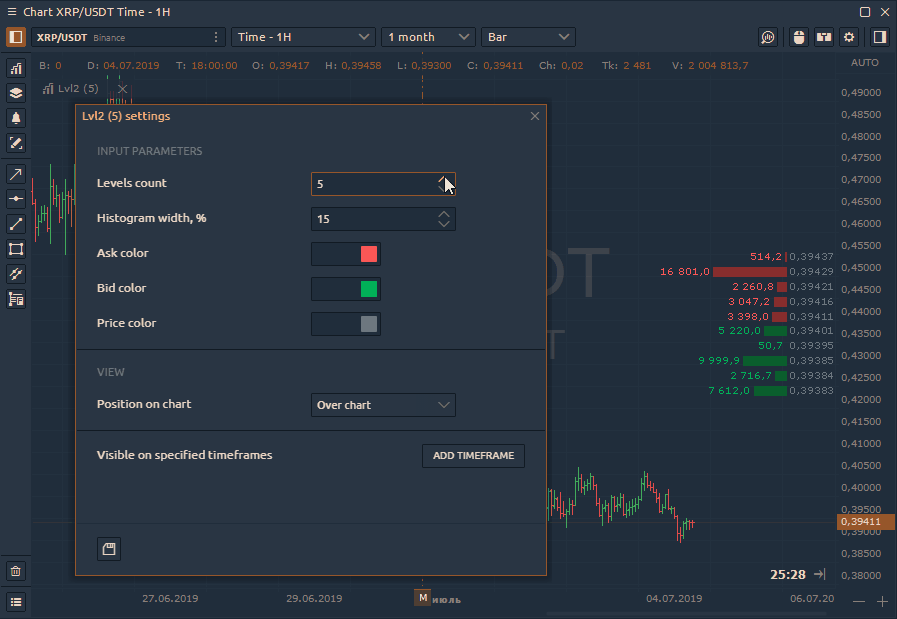Viewport: 897px width, 619px height.
Task: Click the ask level 16 801,0 row
Action: 747,272
